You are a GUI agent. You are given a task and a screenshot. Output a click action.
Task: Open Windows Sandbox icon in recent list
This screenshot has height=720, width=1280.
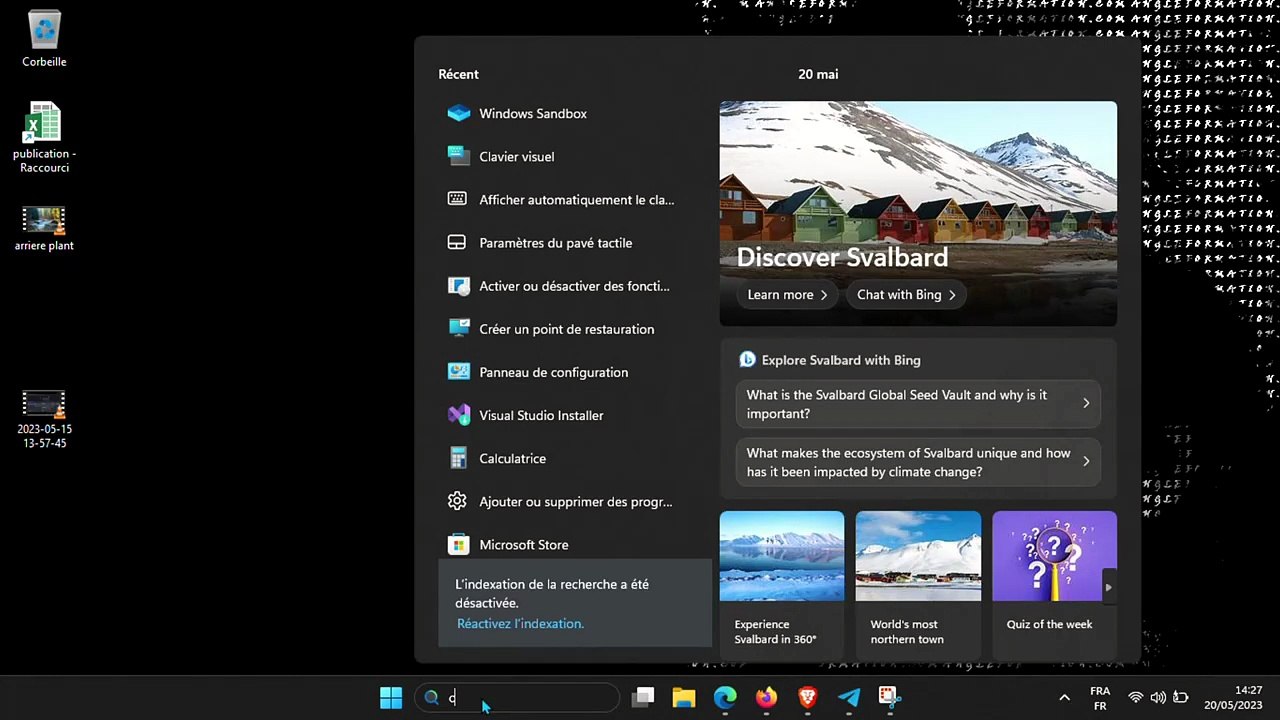click(x=459, y=113)
